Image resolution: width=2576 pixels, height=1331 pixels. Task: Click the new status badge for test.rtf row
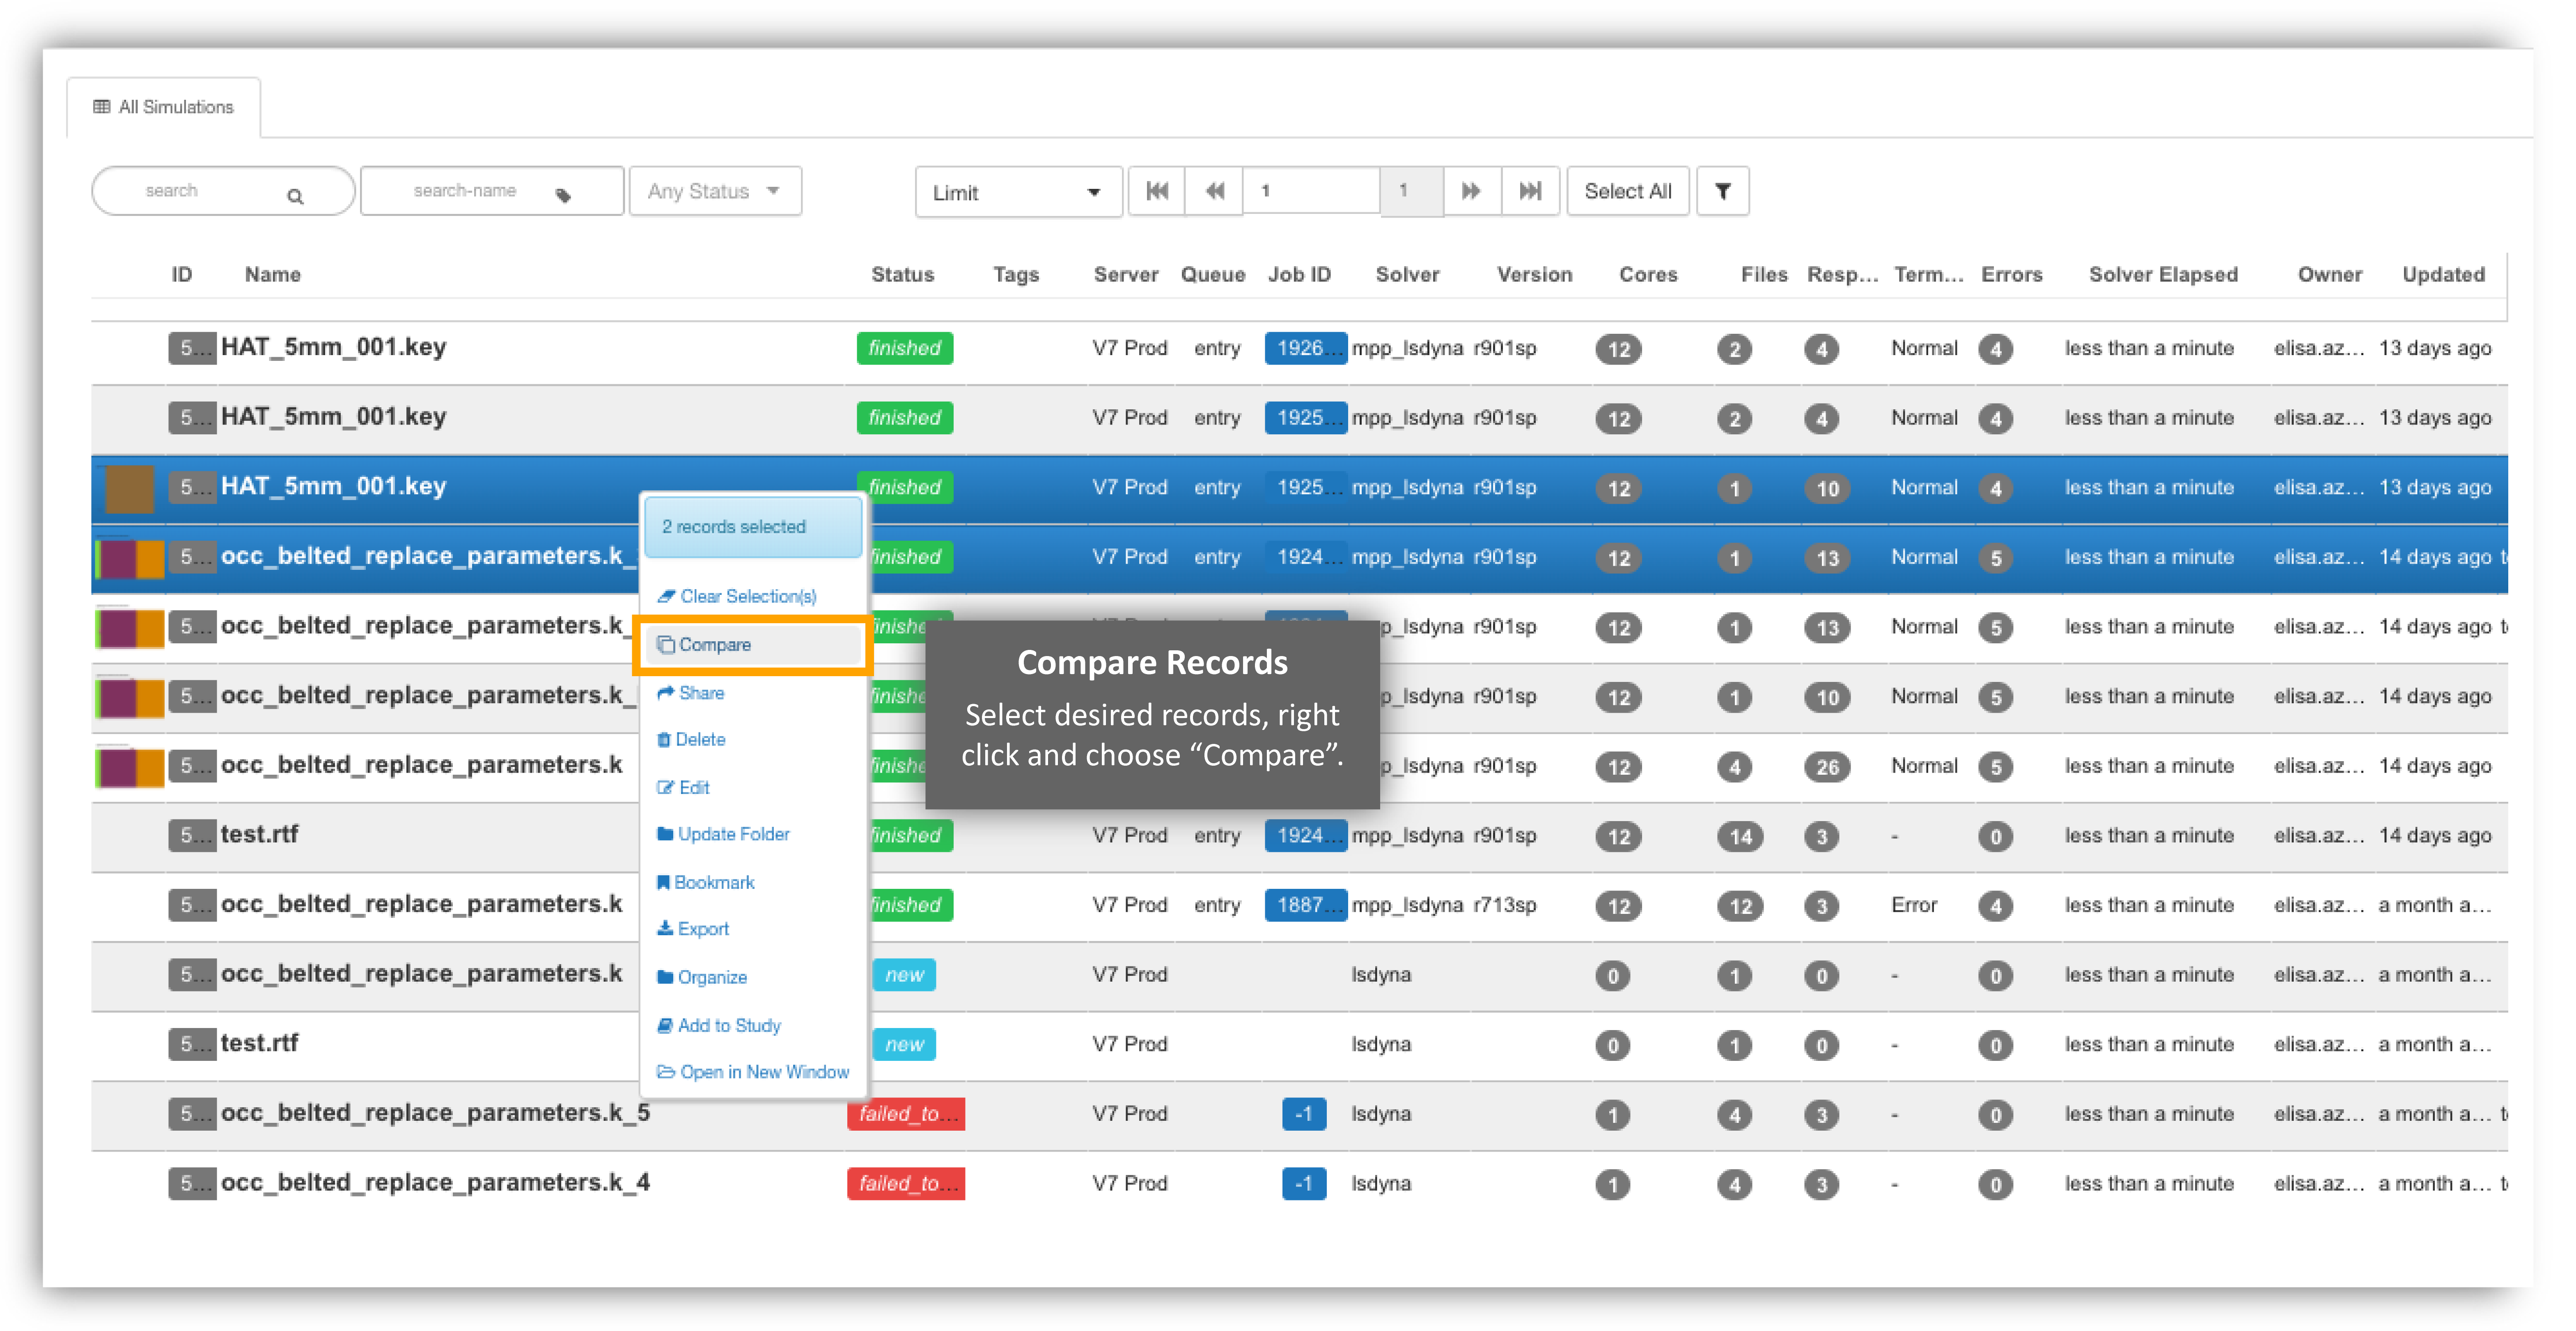point(904,1045)
